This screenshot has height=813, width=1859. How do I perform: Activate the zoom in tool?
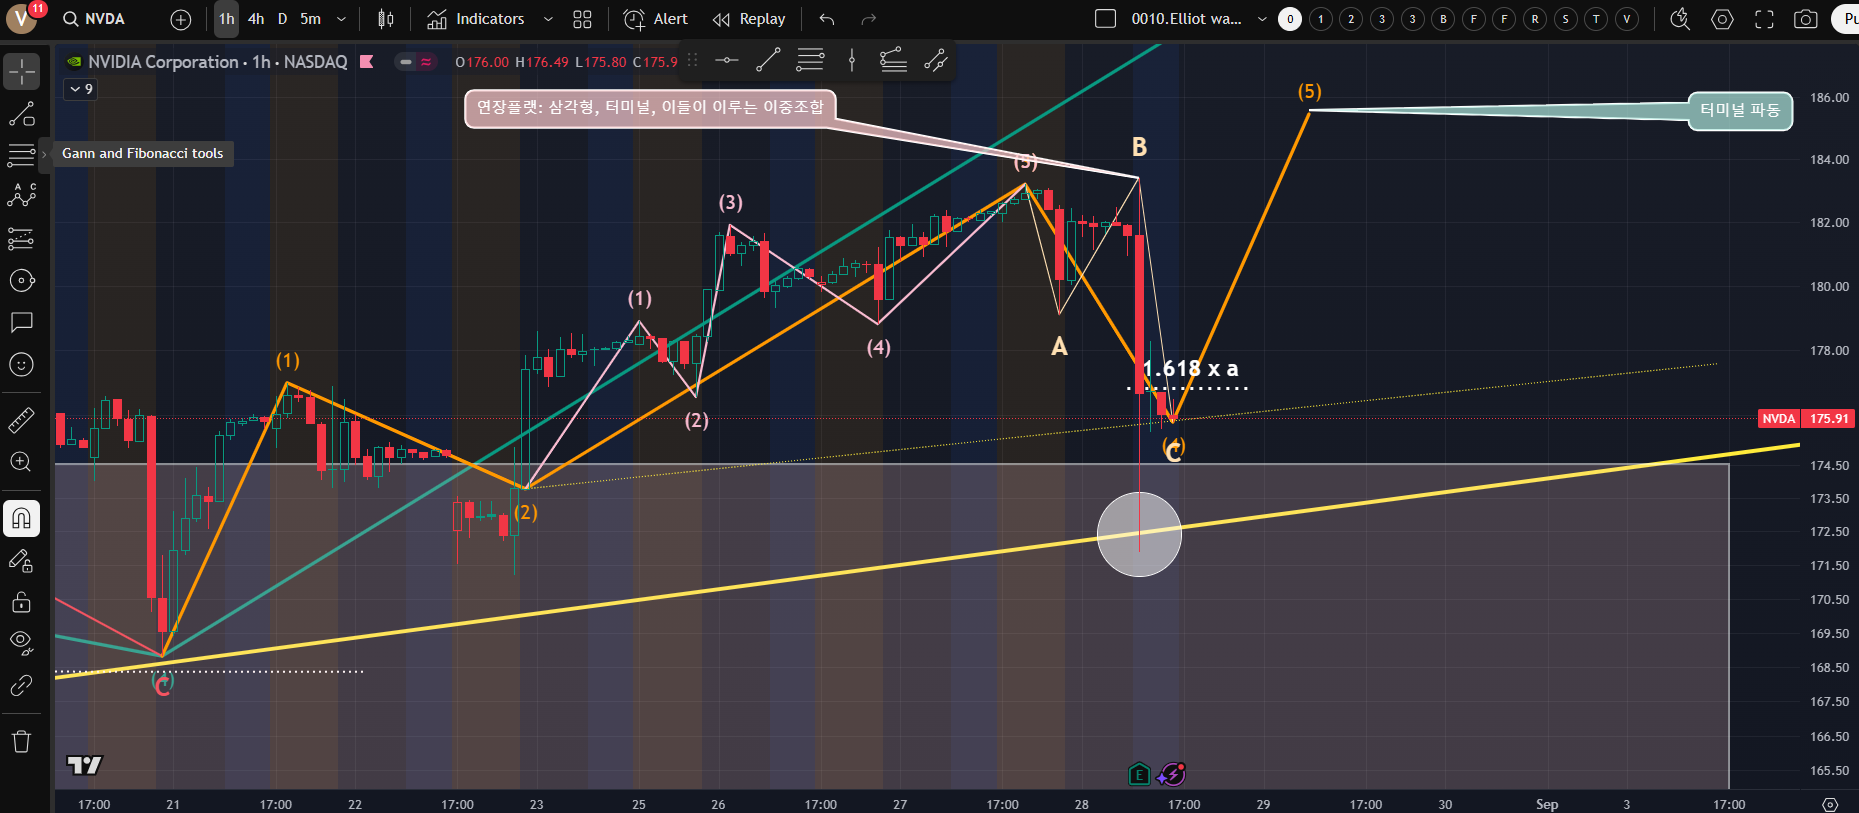21,462
